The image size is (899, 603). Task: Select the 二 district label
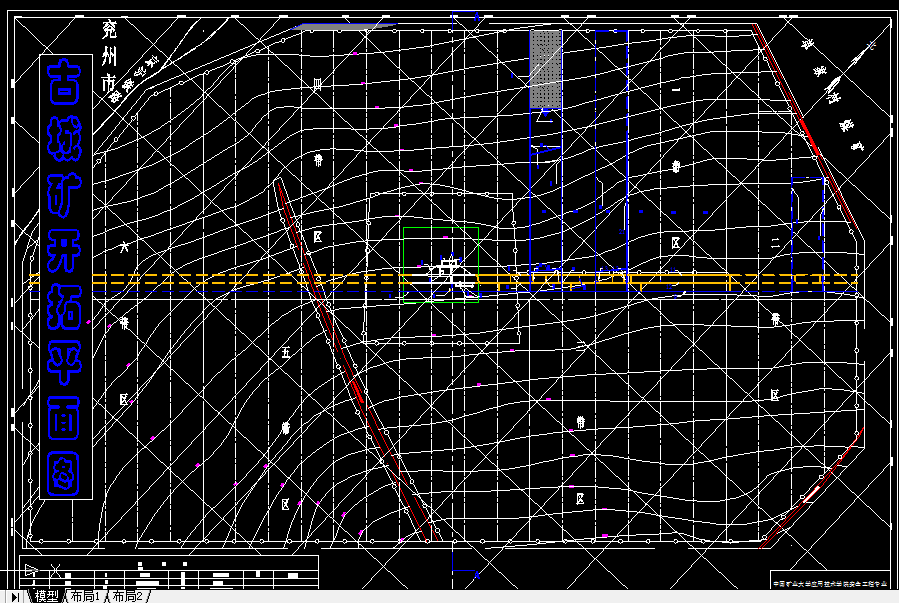point(775,243)
